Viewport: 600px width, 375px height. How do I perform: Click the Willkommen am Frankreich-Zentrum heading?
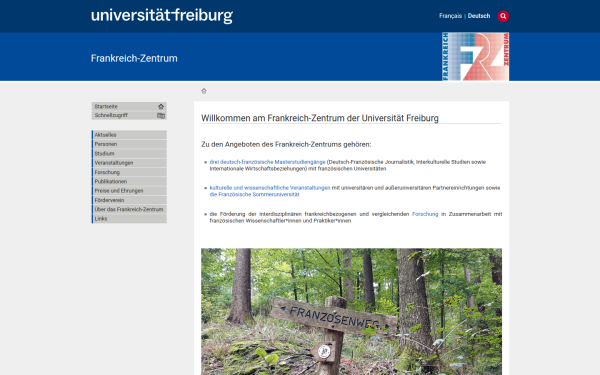pos(320,118)
